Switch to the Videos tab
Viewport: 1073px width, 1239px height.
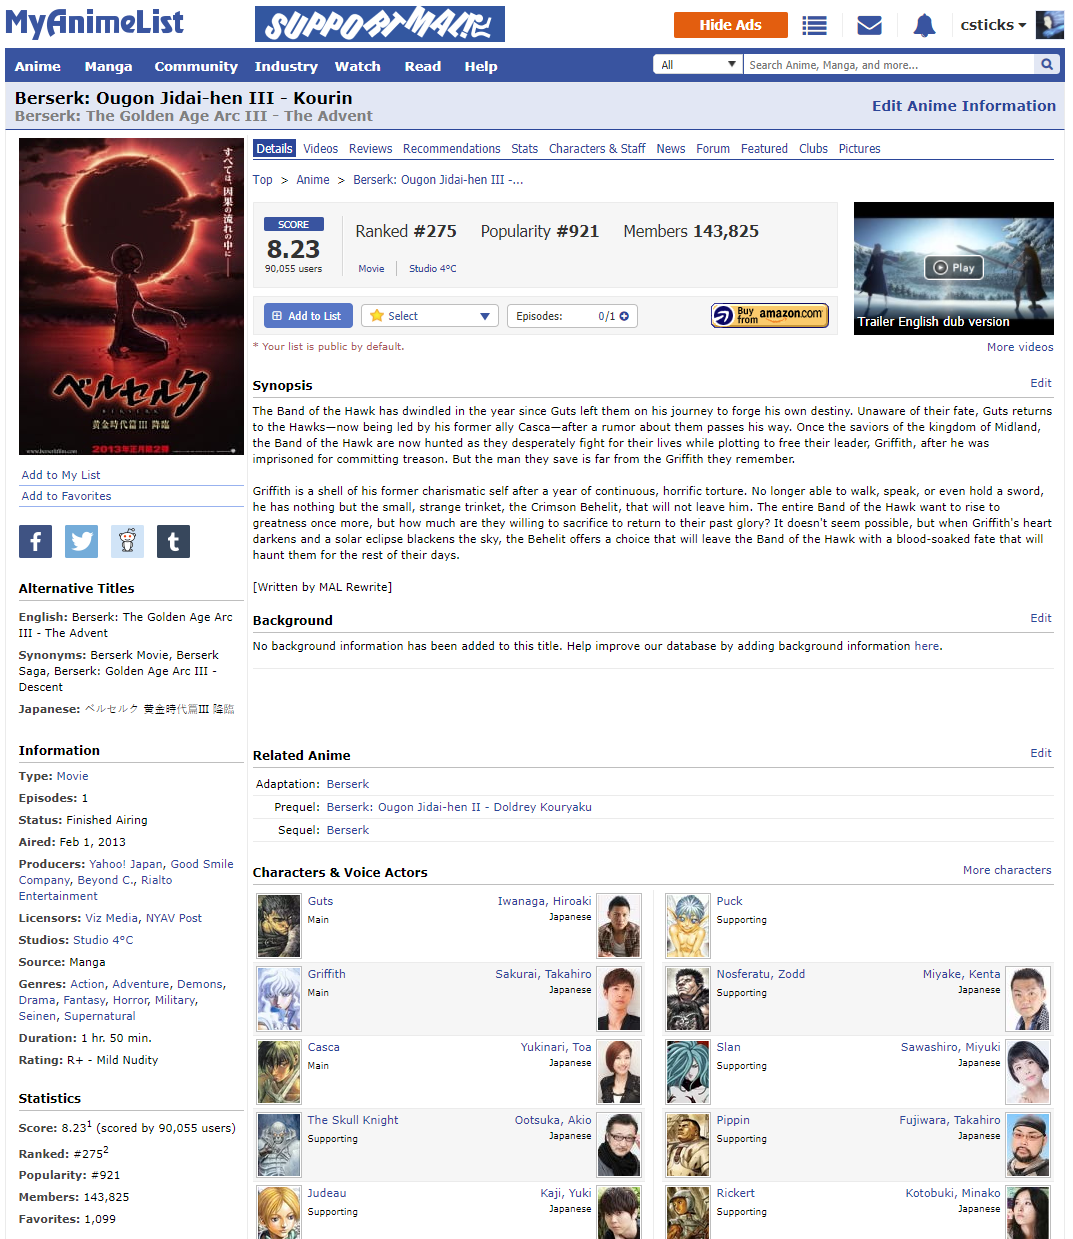(x=320, y=148)
